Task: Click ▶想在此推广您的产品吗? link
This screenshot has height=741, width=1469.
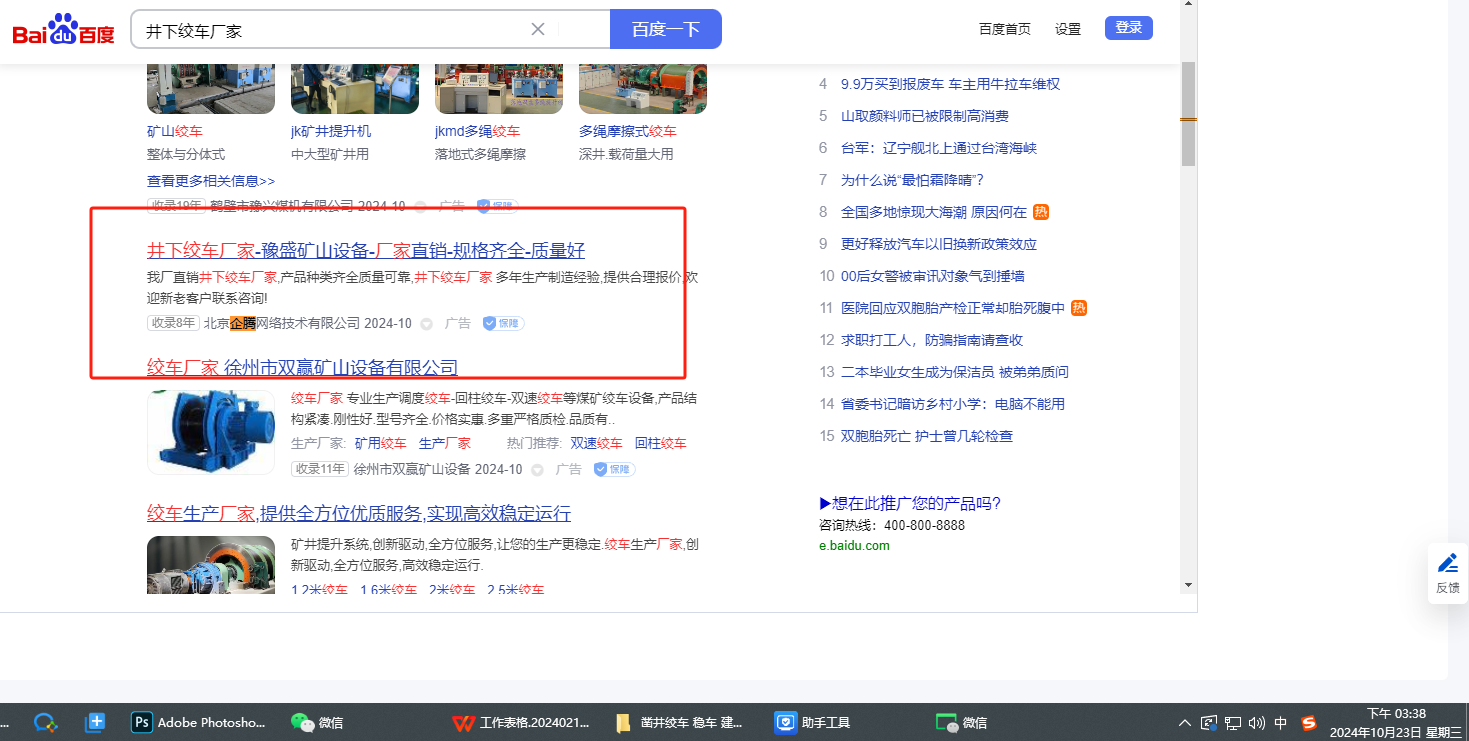Action: pyautogui.click(x=910, y=503)
